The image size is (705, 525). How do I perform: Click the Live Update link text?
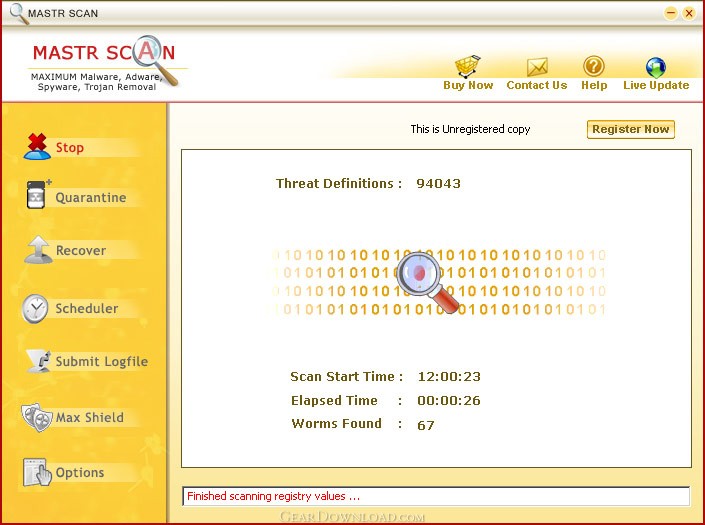tap(656, 85)
